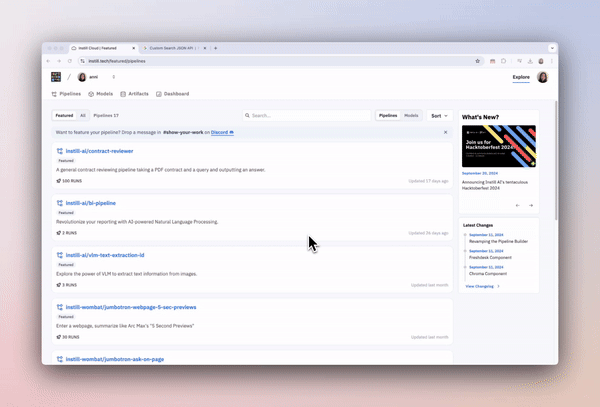Open Revamping the Pipeline Builder changelog entry
The image size is (600, 407).
[x=498, y=241]
